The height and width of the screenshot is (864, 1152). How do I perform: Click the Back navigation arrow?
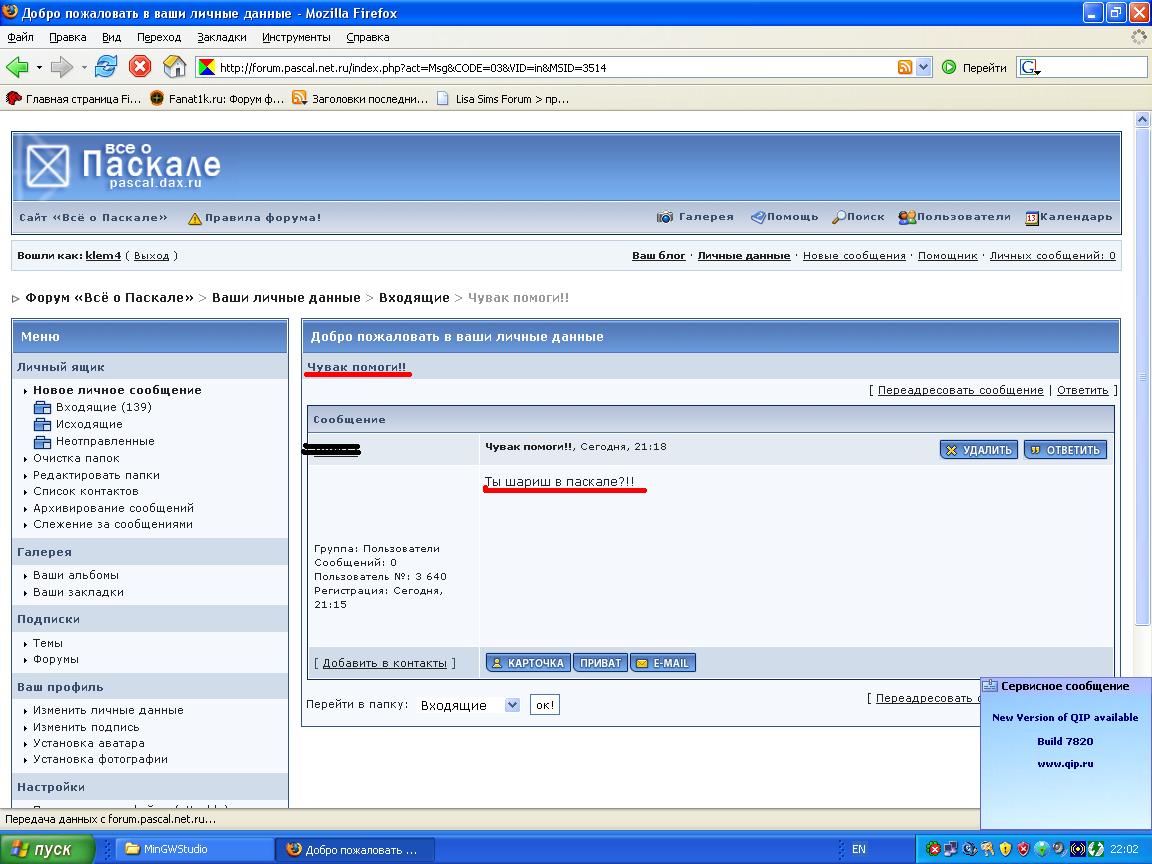17,67
